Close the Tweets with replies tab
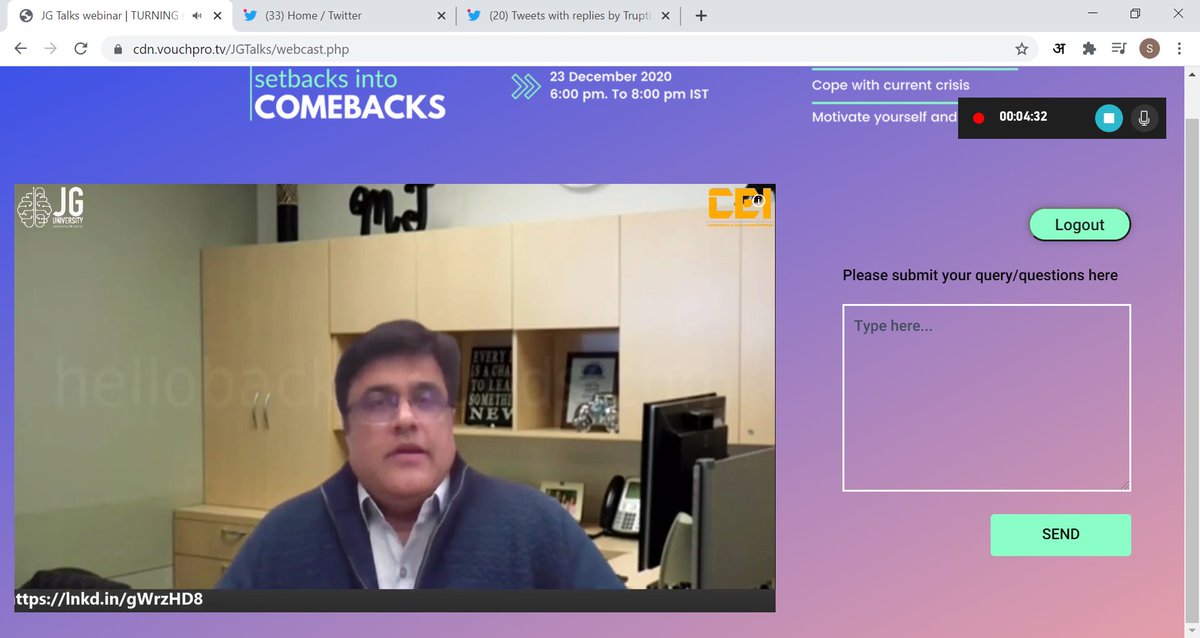 [x=666, y=16]
